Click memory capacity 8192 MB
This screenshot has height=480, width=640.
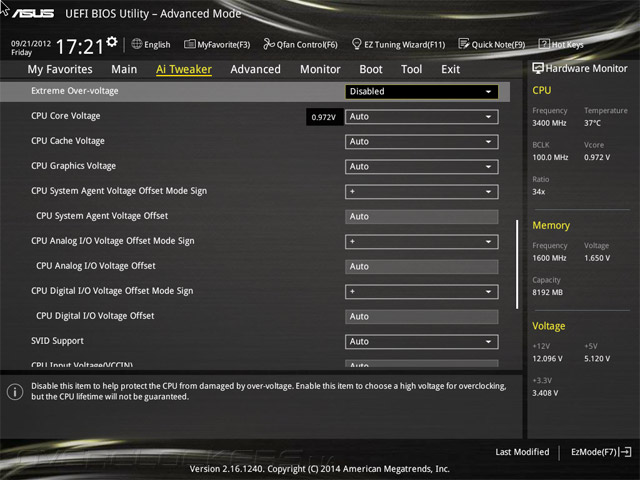point(547,292)
